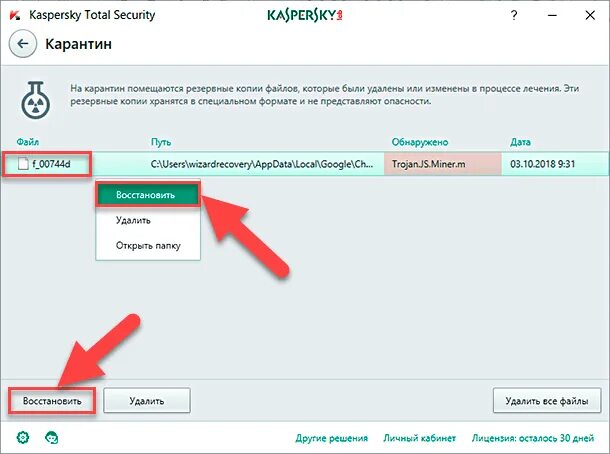
Task: Choose Восстановить in the context menu
Action: click(148, 195)
